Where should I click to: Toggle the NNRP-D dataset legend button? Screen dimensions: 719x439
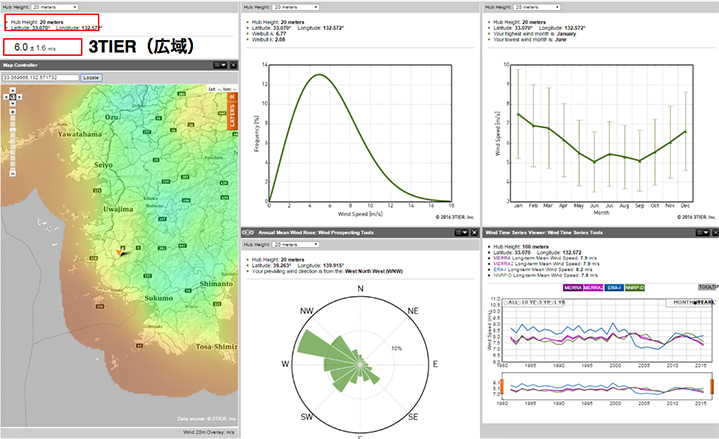tap(635, 288)
